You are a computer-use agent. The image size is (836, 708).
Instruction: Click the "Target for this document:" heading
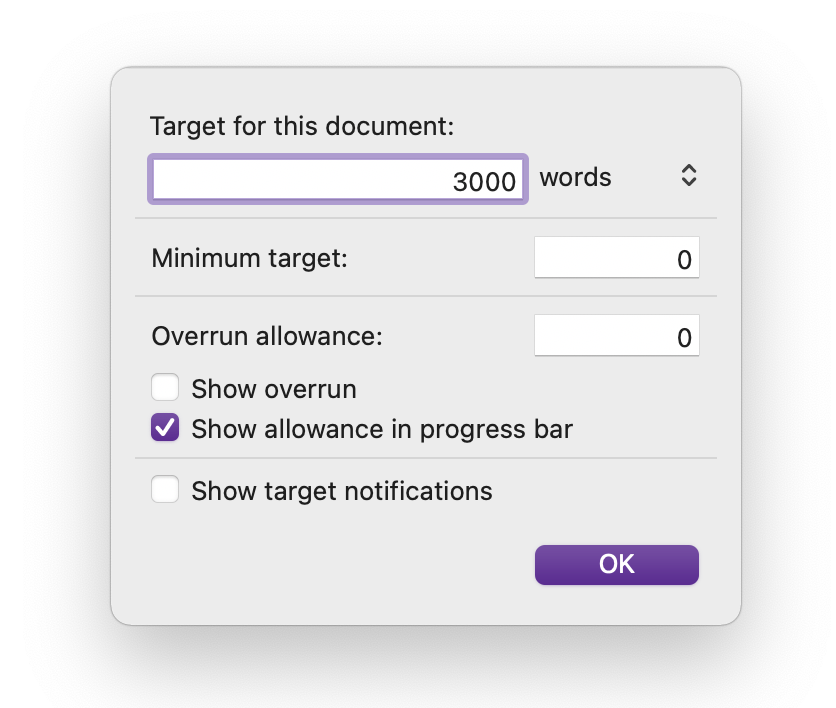tap(302, 127)
